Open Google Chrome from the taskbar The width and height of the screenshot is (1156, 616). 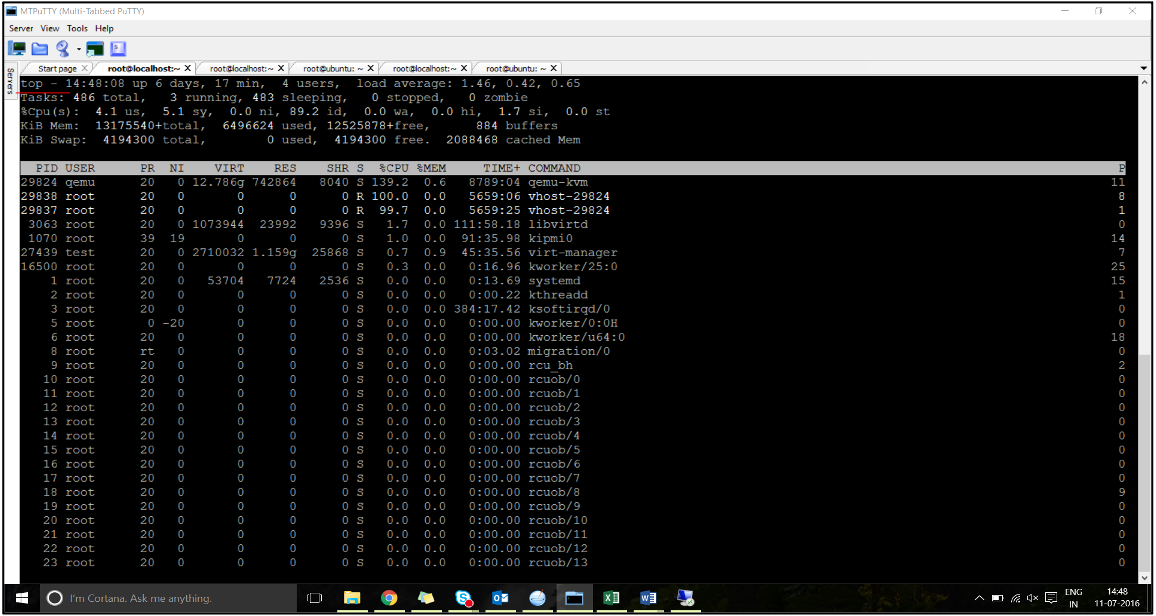click(x=389, y=598)
